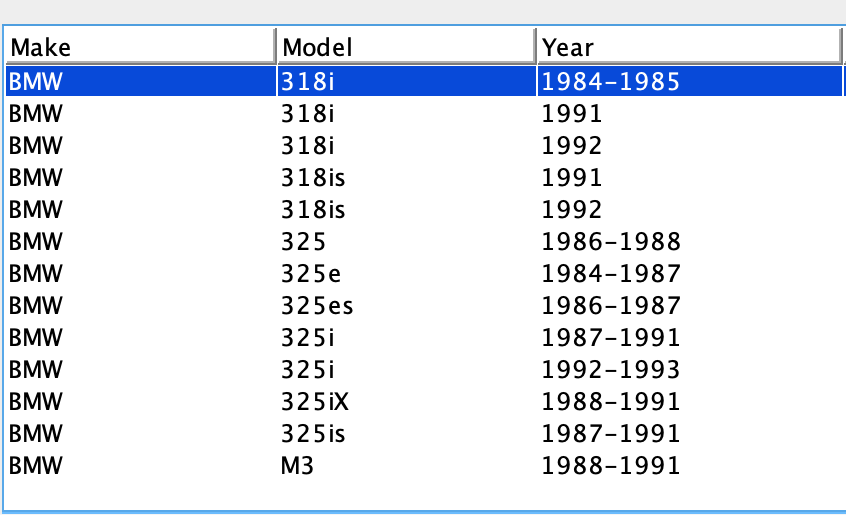The width and height of the screenshot is (846, 516).
Task: Click the BMW make cell in the 325iX row
Action: pos(141,402)
